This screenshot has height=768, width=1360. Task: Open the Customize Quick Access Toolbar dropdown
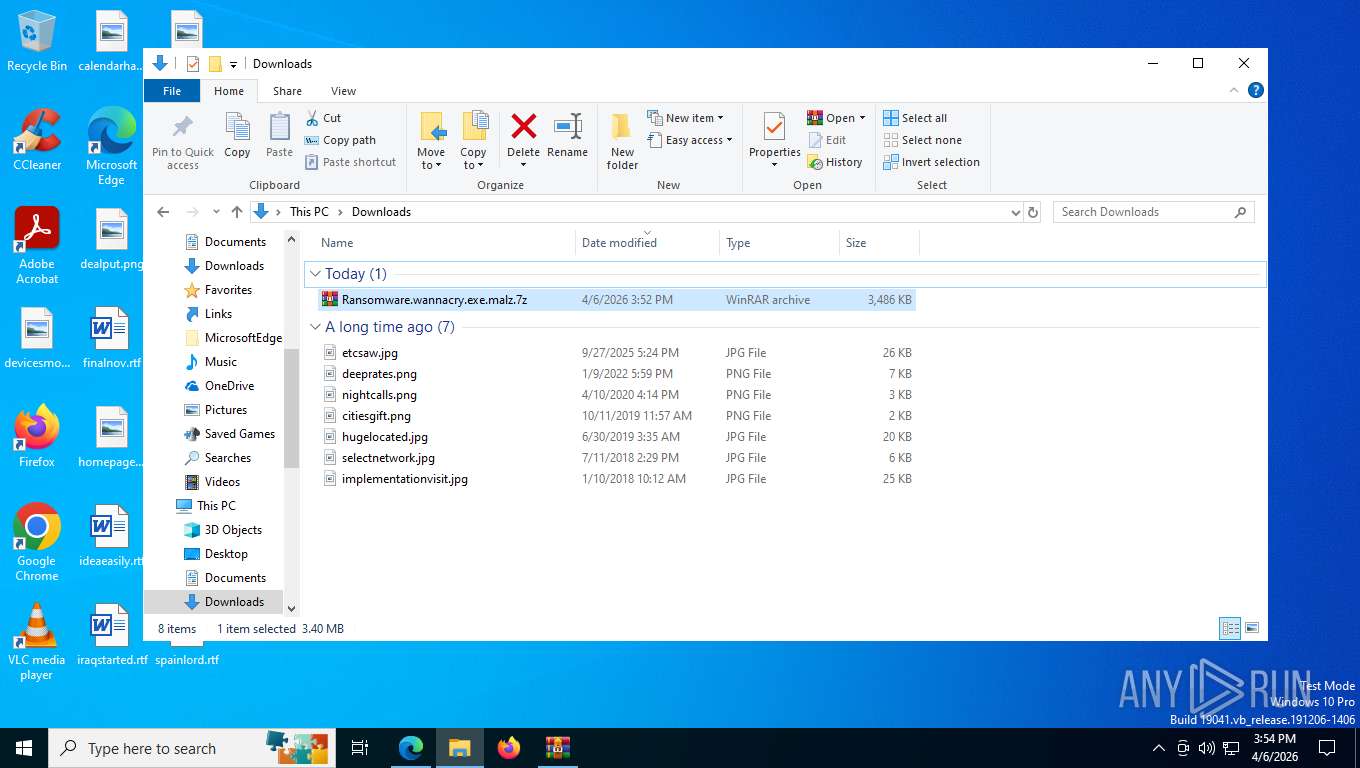[x=233, y=64]
